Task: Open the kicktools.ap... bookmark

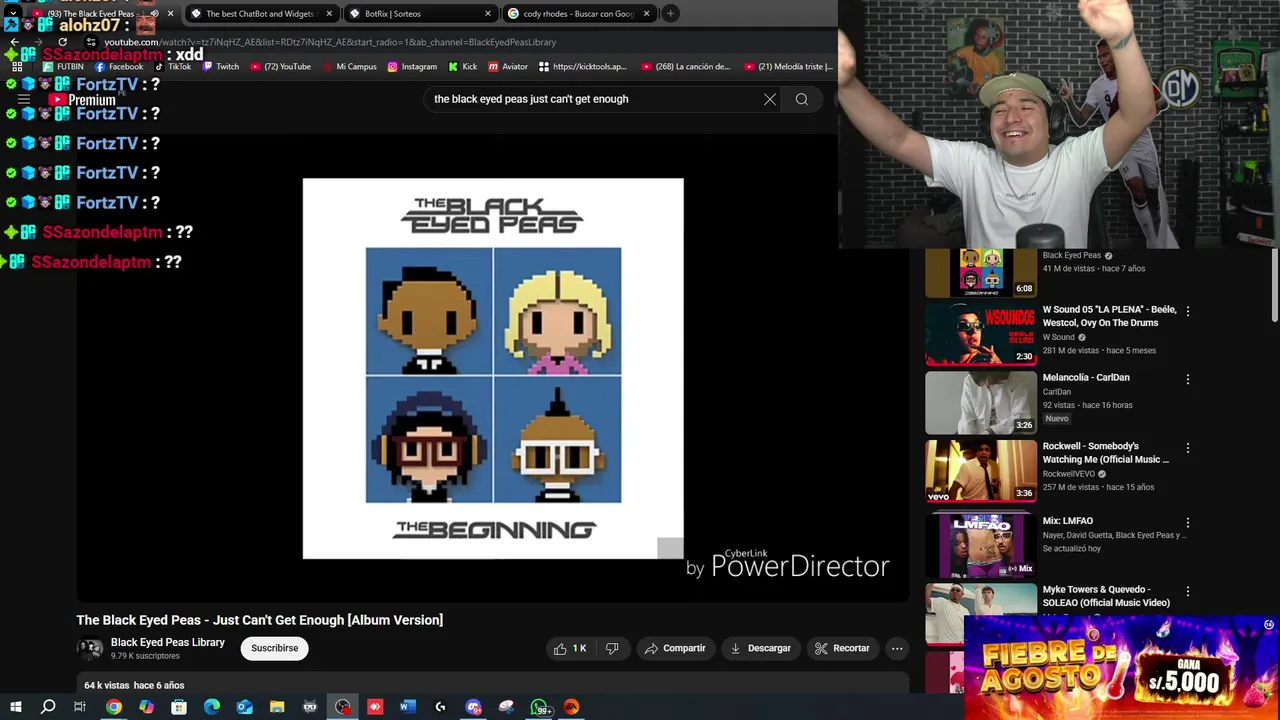Action: pyautogui.click(x=583, y=67)
